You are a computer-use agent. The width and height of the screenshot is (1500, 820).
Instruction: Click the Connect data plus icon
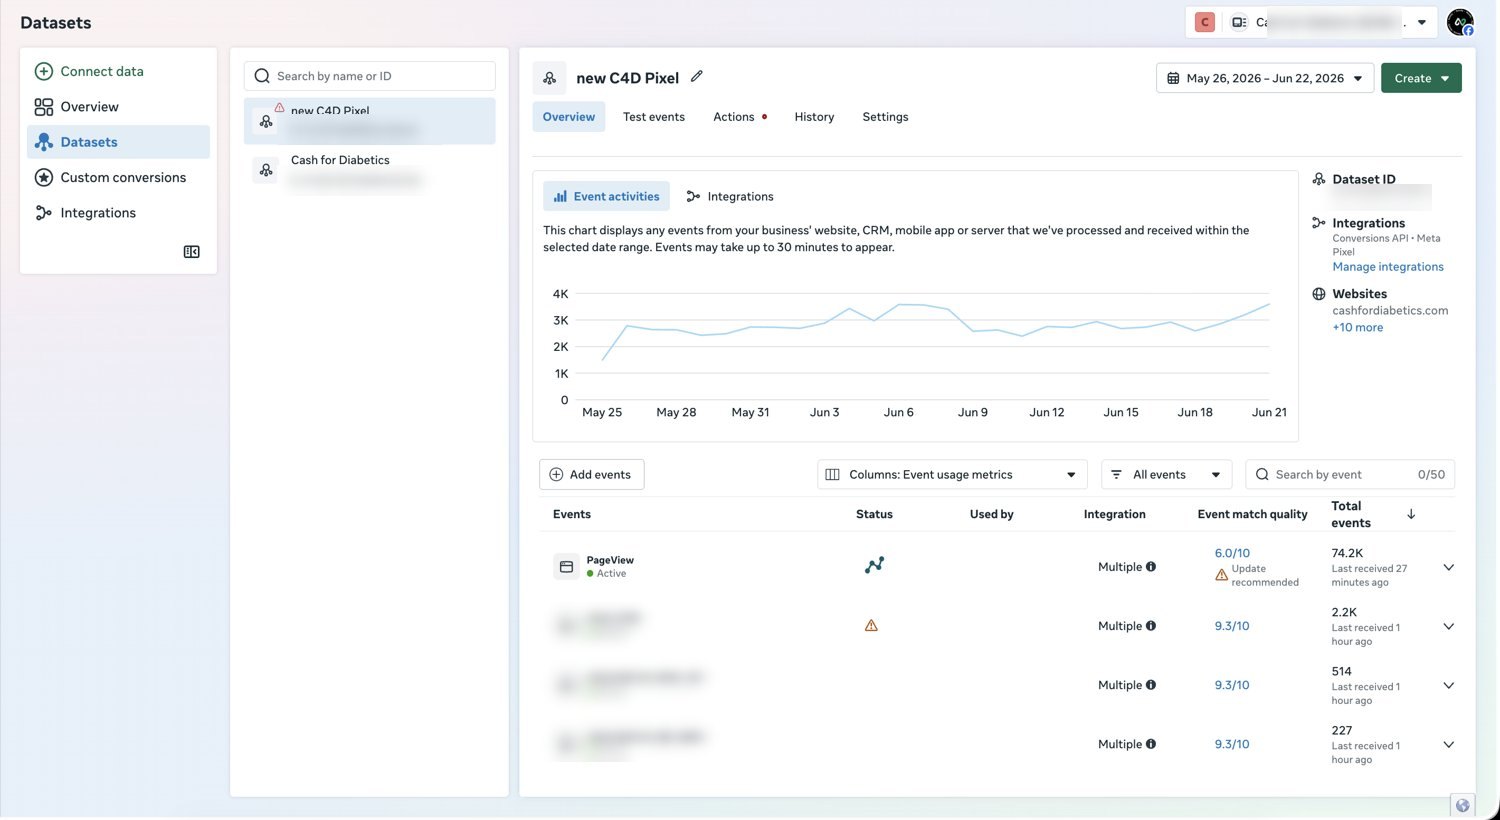click(44, 71)
